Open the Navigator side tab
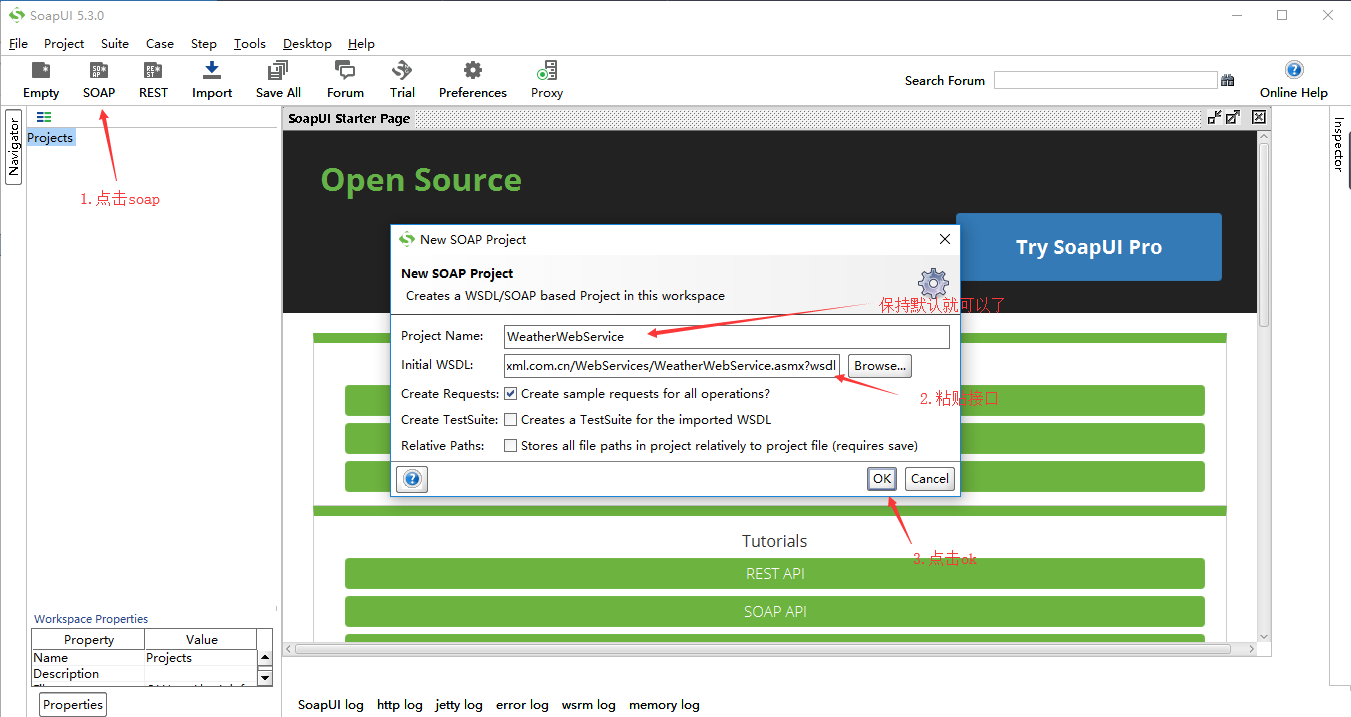The width and height of the screenshot is (1351, 717). click(13, 146)
